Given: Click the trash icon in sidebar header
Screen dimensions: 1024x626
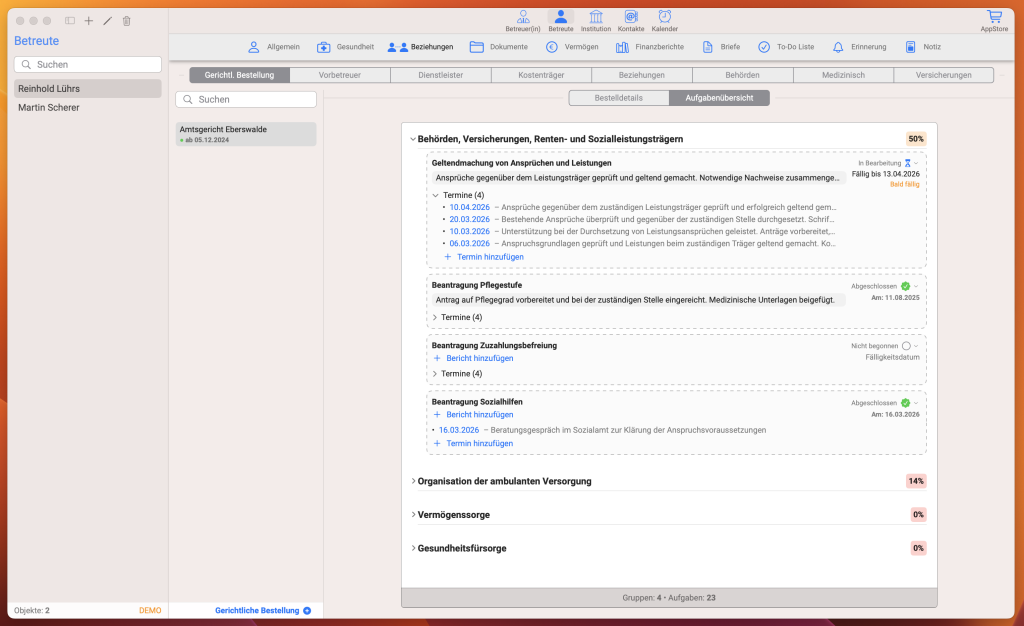Looking at the screenshot, I should [126, 21].
